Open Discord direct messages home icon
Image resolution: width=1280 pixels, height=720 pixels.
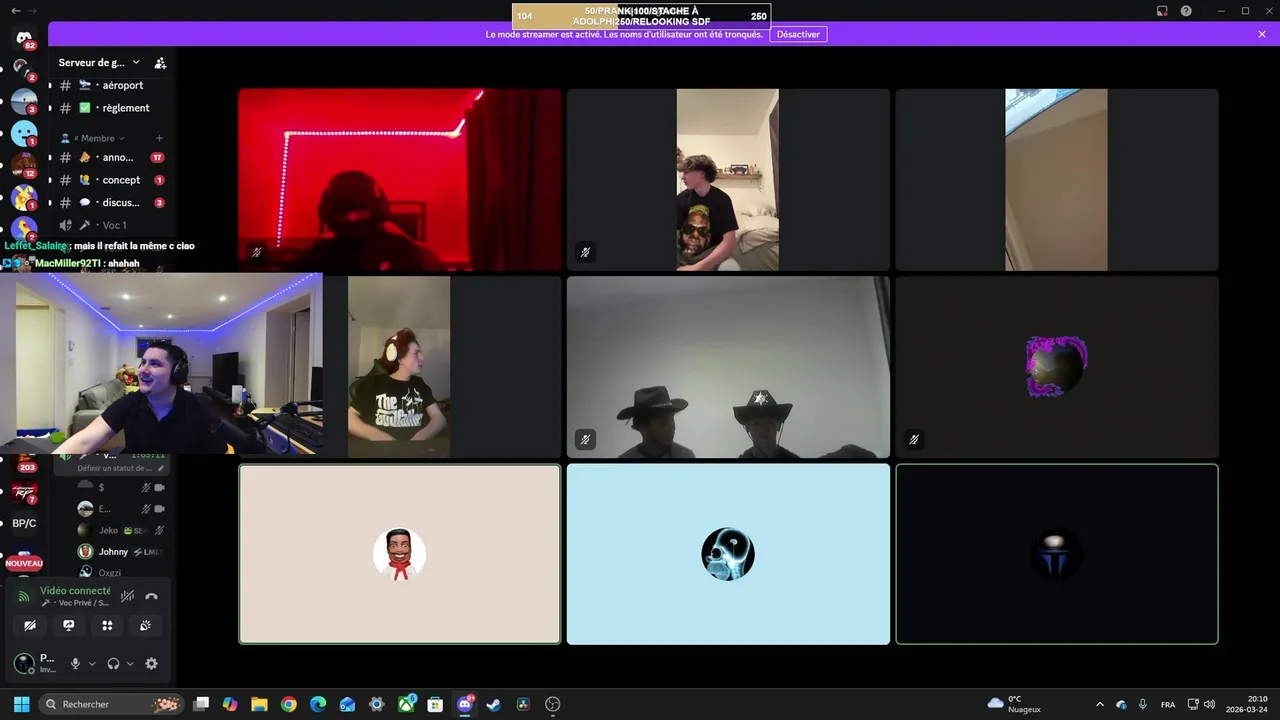(24, 38)
